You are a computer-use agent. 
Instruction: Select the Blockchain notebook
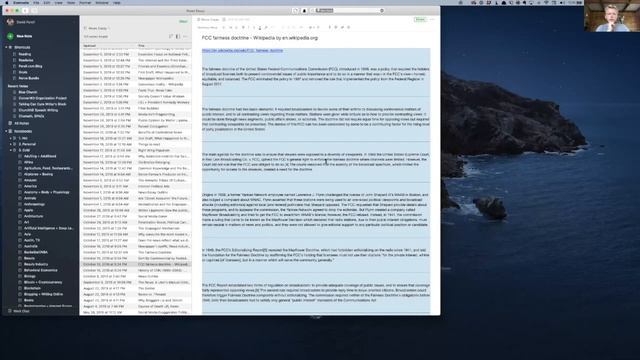coord(32,288)
